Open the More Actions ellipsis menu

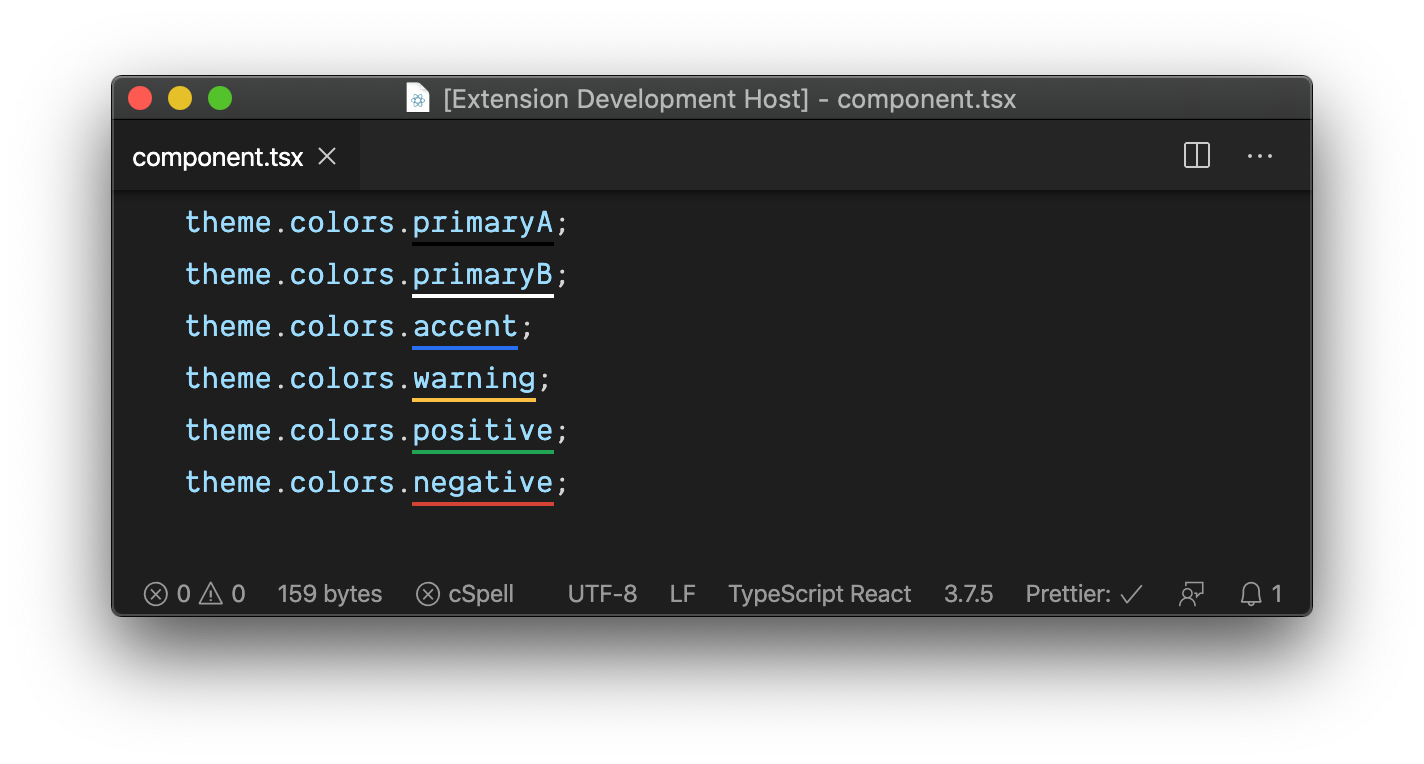1259,156
